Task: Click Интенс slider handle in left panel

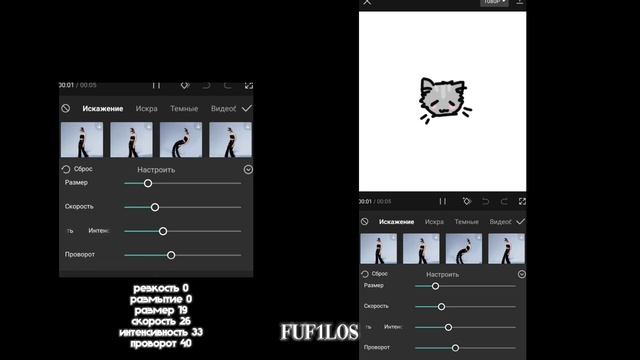Action: click(x=163, y=231)
